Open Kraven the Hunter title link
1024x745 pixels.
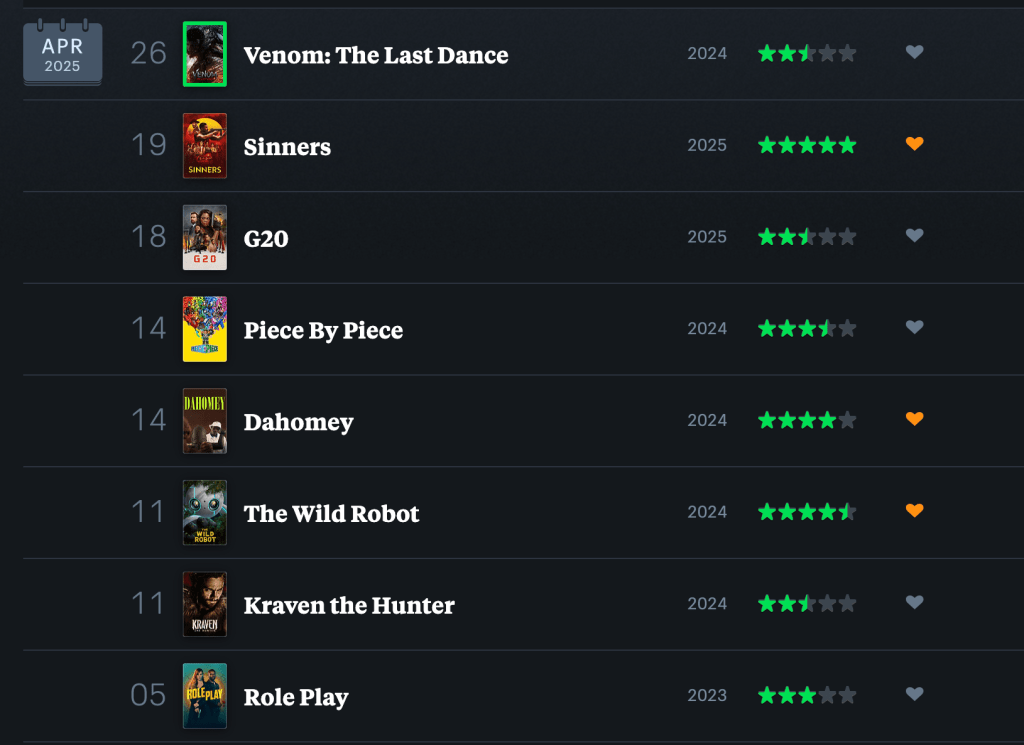pos(349,605)
